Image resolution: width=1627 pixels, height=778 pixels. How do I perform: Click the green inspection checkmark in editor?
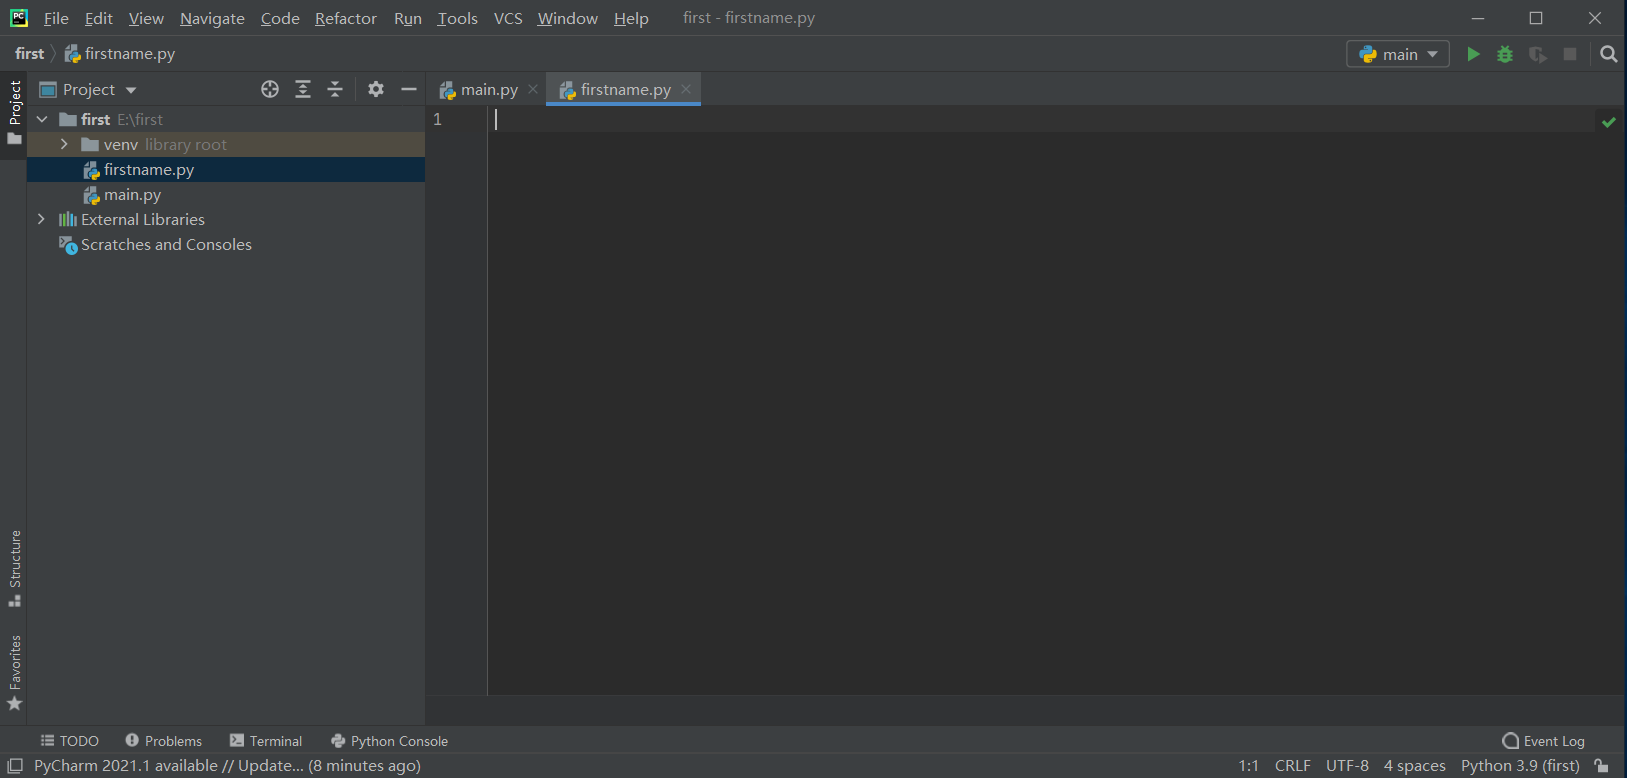[x=1609, y=122]
